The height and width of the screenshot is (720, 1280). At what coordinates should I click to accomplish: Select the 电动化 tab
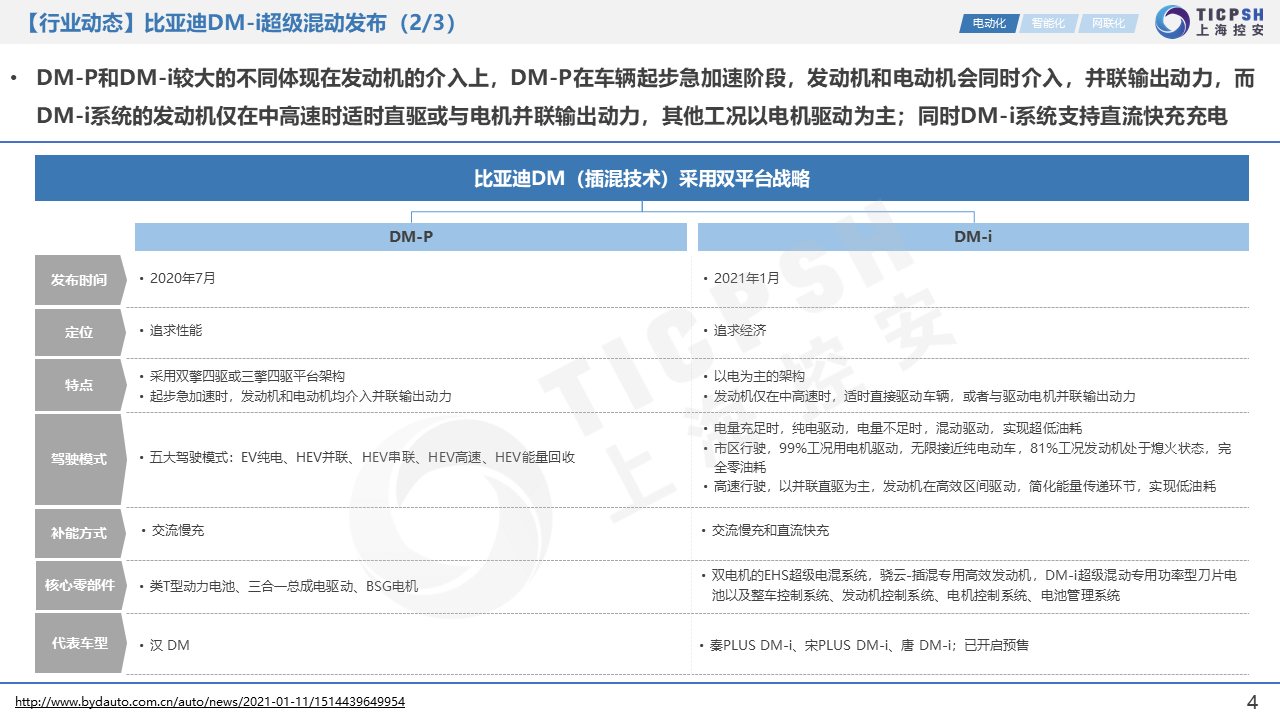[x=988, y=23]
